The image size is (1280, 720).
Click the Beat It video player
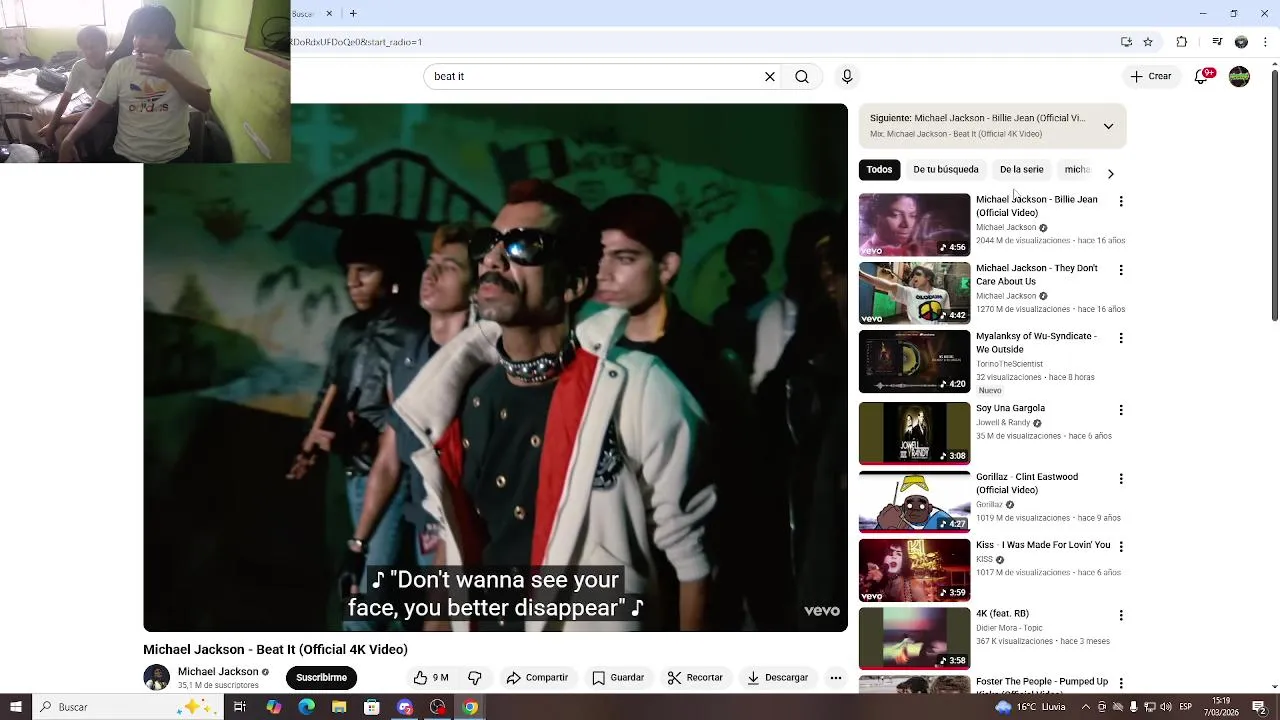[495, 367]
